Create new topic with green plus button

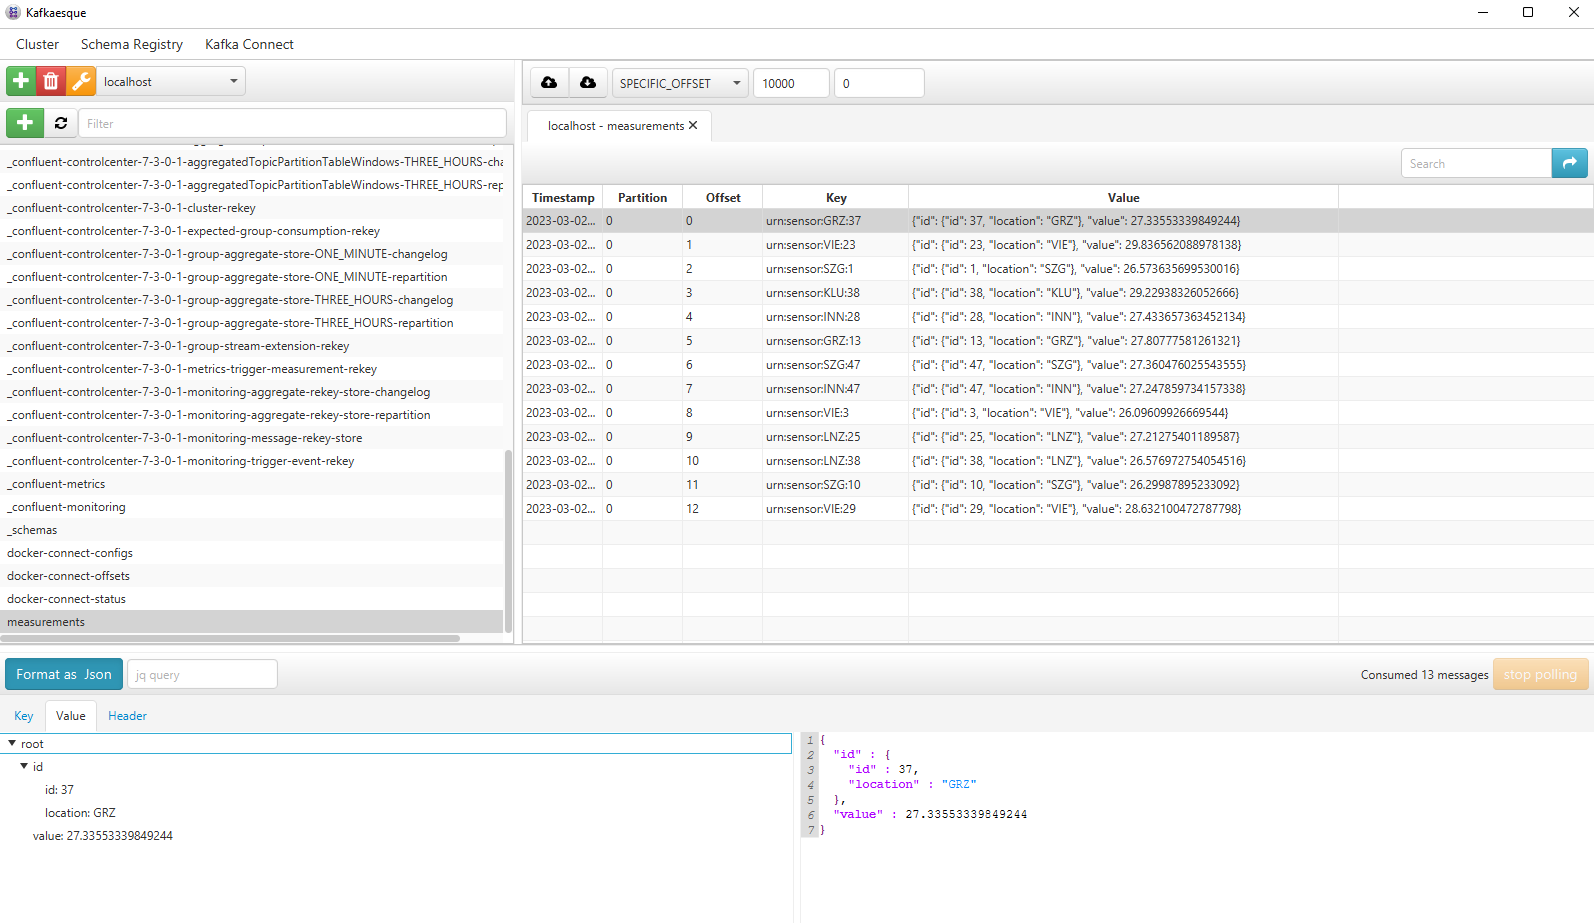25,123
